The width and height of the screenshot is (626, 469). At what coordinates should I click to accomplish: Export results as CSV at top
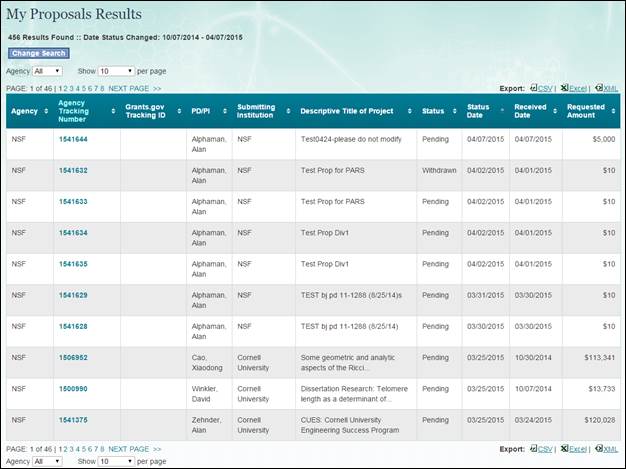(x=543, y=88)
